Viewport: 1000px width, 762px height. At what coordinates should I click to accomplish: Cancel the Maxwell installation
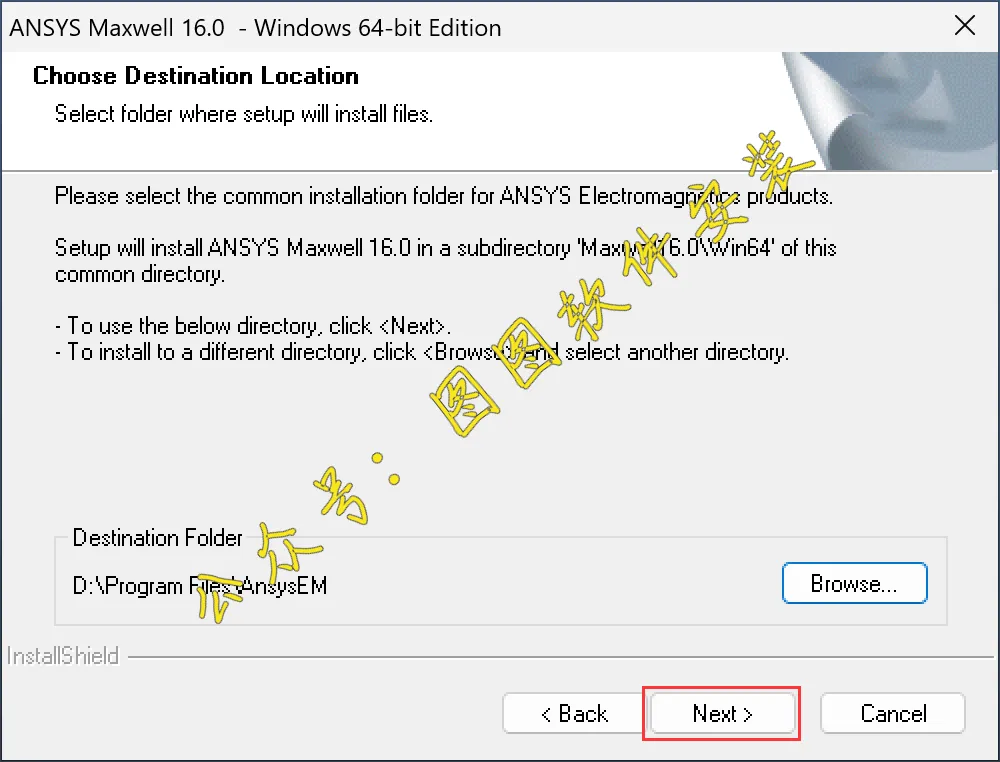893,714
